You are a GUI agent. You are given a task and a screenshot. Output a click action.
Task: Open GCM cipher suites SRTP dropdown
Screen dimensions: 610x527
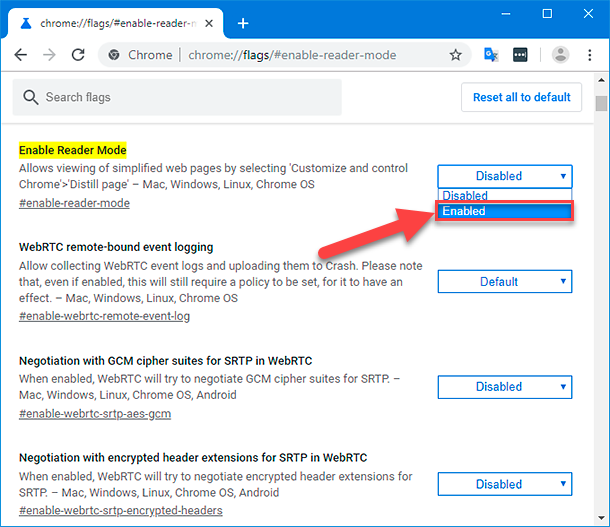504,387
